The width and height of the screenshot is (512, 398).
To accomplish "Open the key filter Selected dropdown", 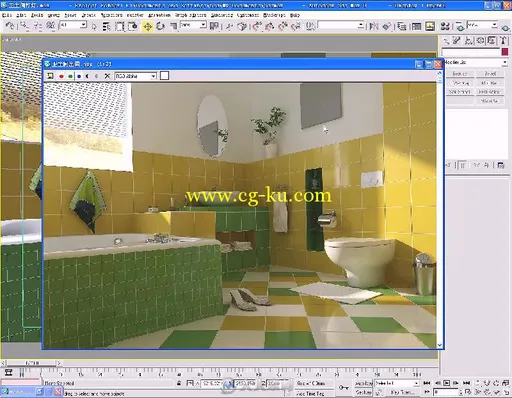I will tap(396, 383).
